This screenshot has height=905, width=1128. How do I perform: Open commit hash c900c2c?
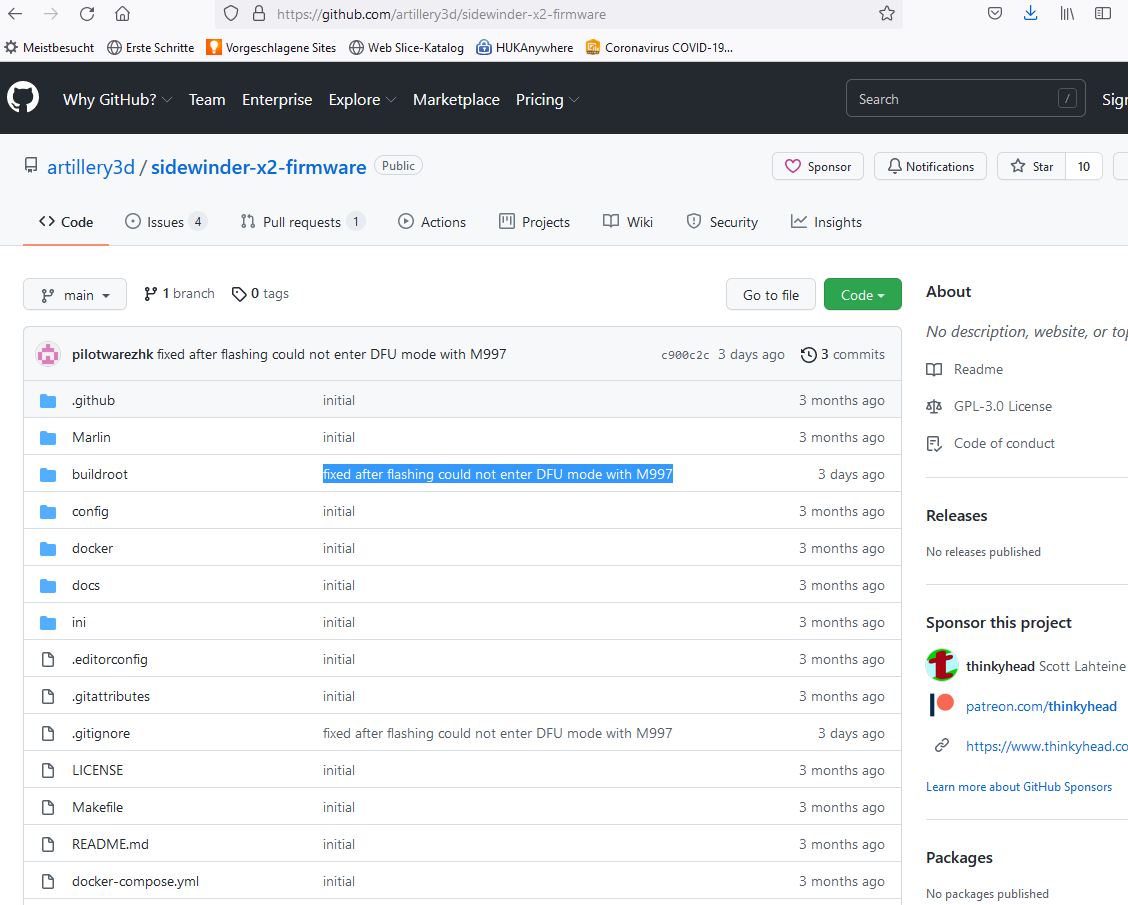[x=685, y=355]
